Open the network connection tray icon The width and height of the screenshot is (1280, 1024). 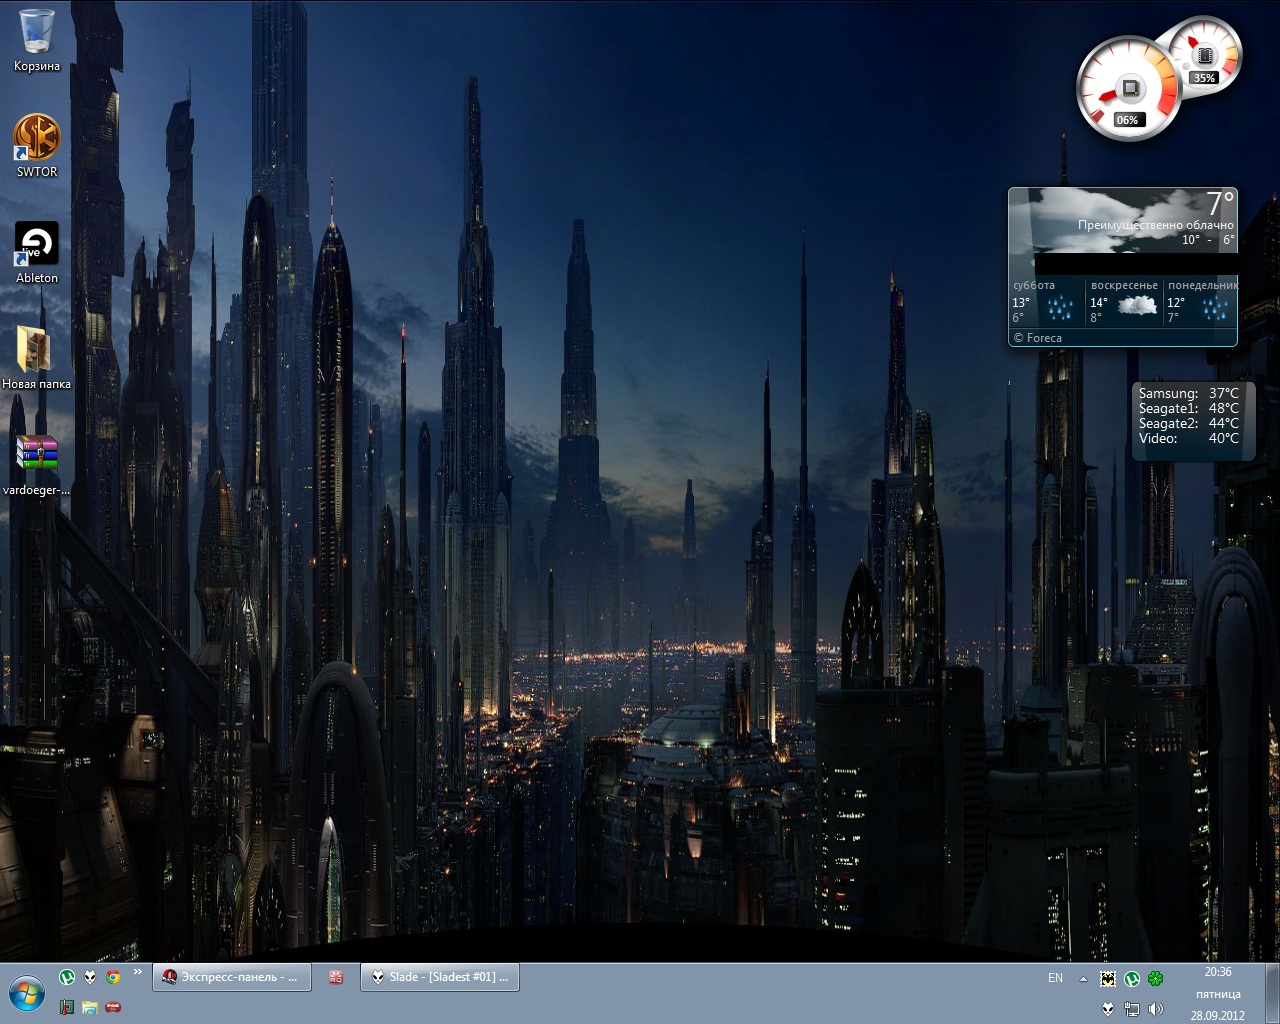(1132, 1009)
